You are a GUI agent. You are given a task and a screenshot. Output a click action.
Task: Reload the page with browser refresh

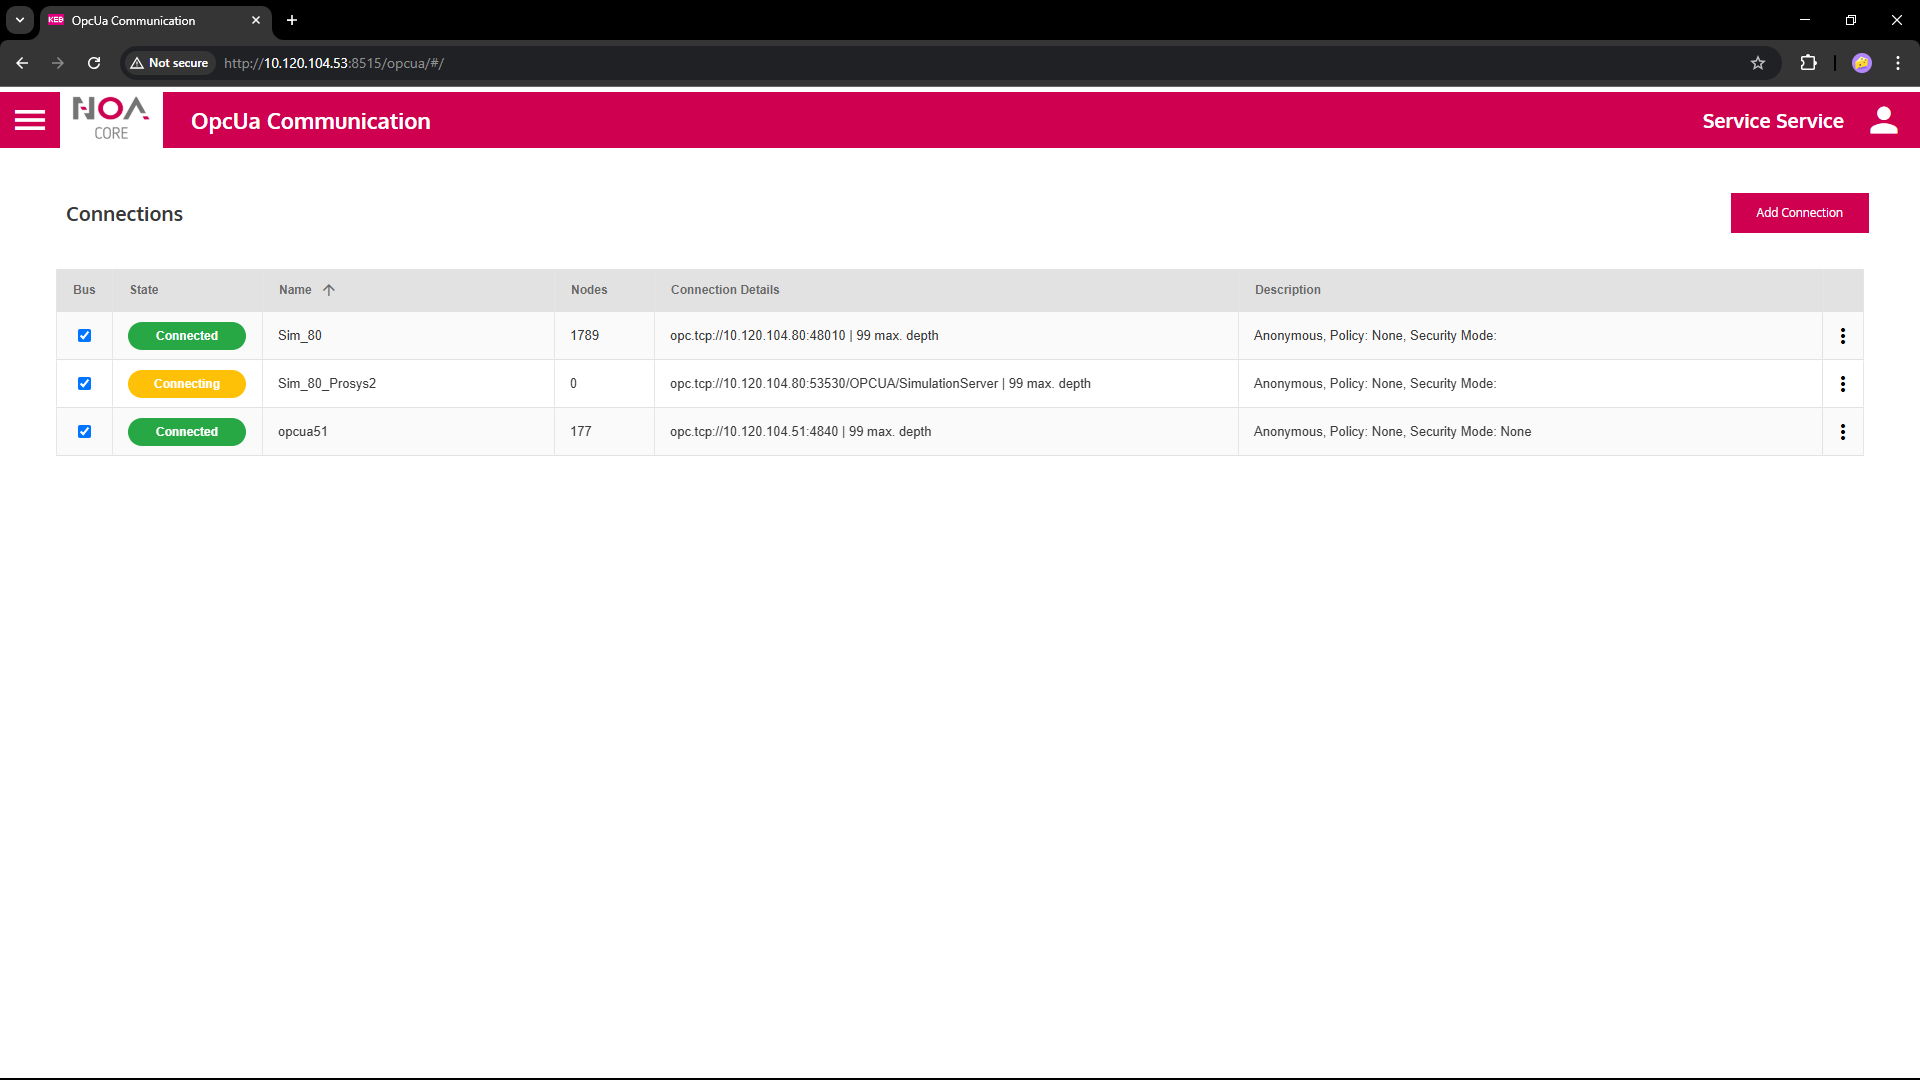click(x=94, y=63)
